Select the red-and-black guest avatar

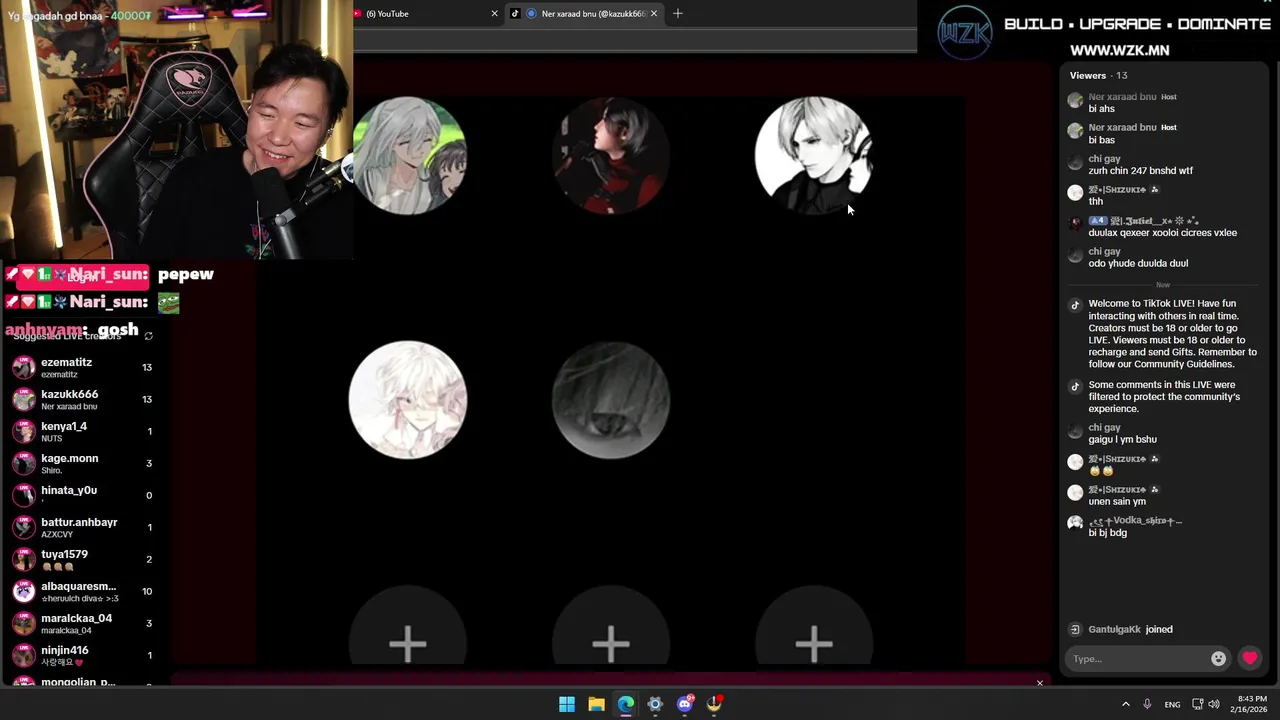click(x=611, y=156)
